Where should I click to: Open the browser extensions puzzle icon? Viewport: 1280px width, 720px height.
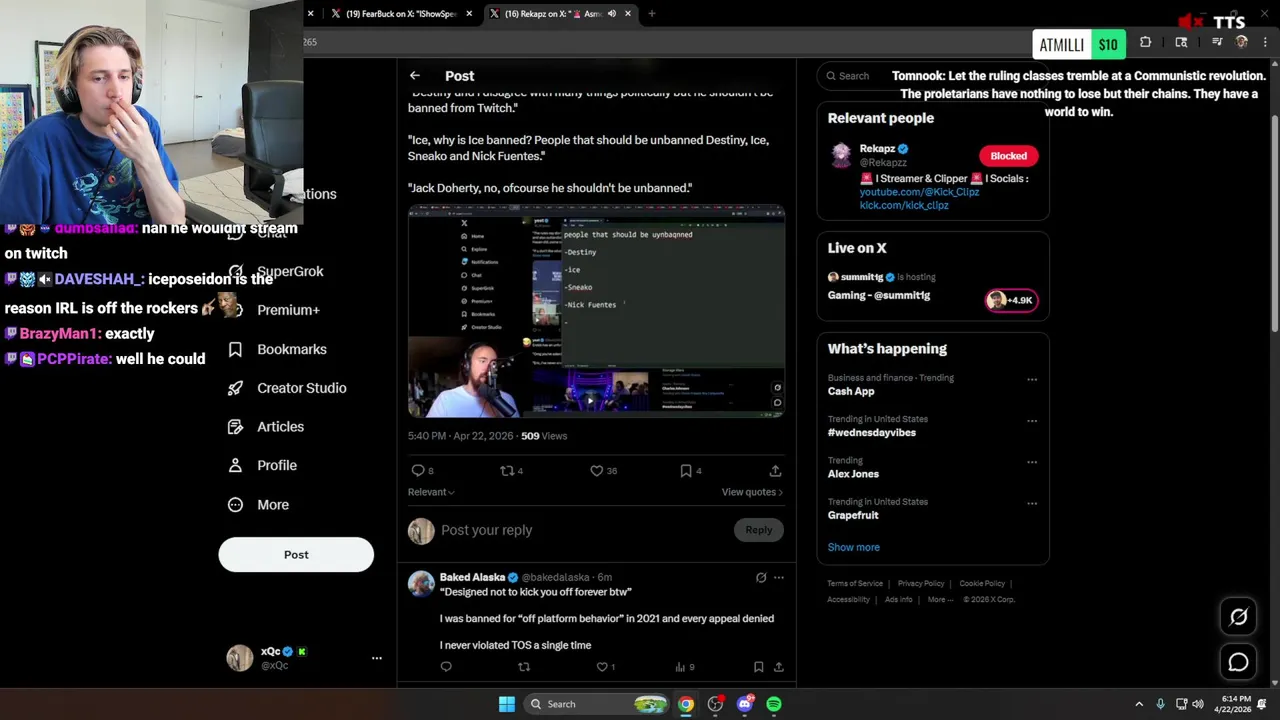(1145, 42)
